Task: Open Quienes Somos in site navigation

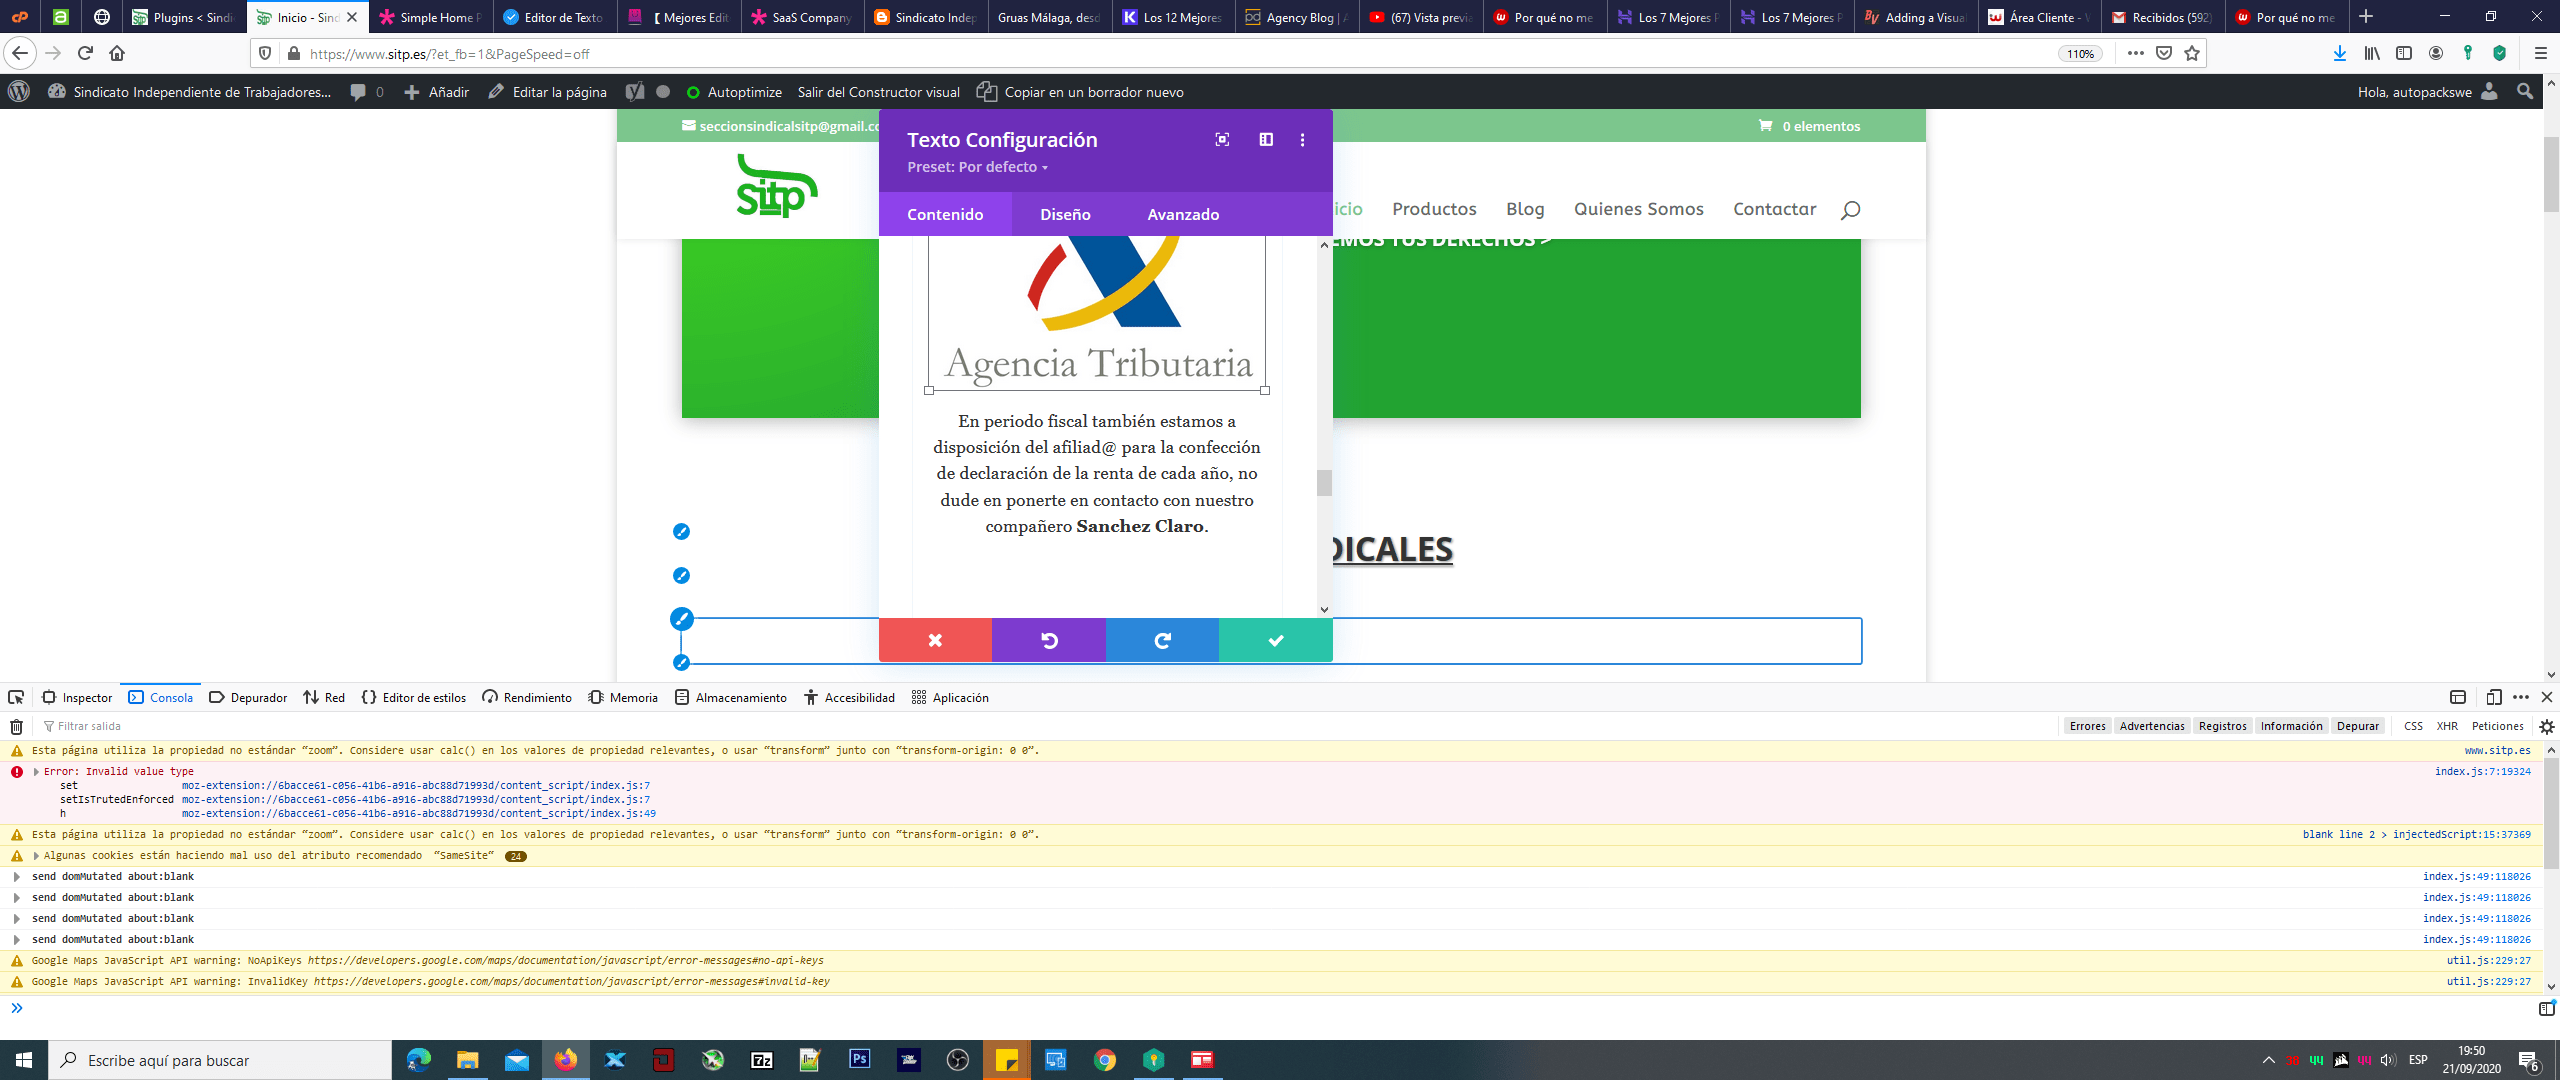Action: click(1638, 209)
